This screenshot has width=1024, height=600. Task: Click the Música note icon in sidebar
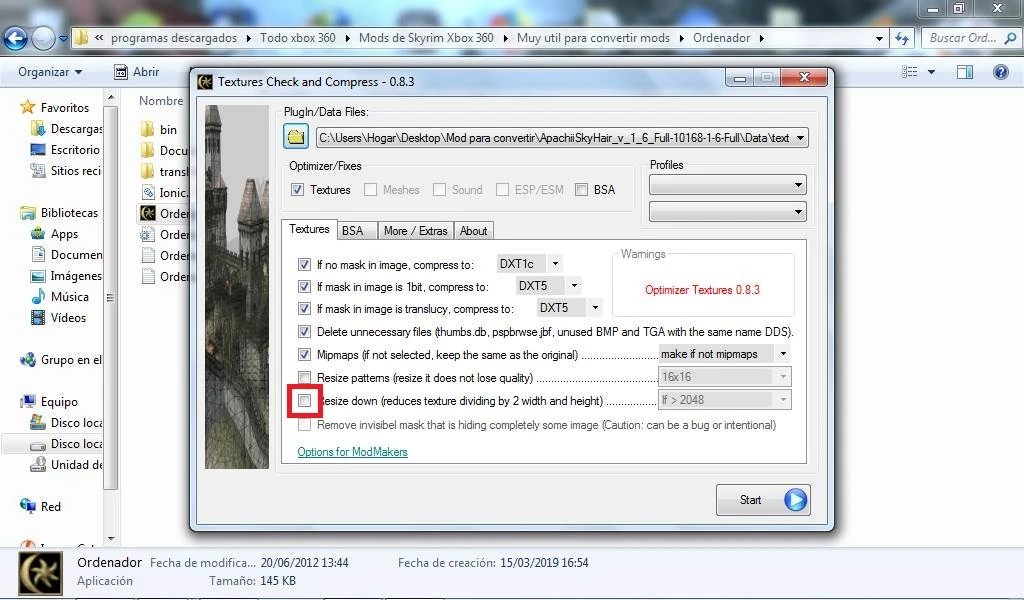tap(38, 296)
